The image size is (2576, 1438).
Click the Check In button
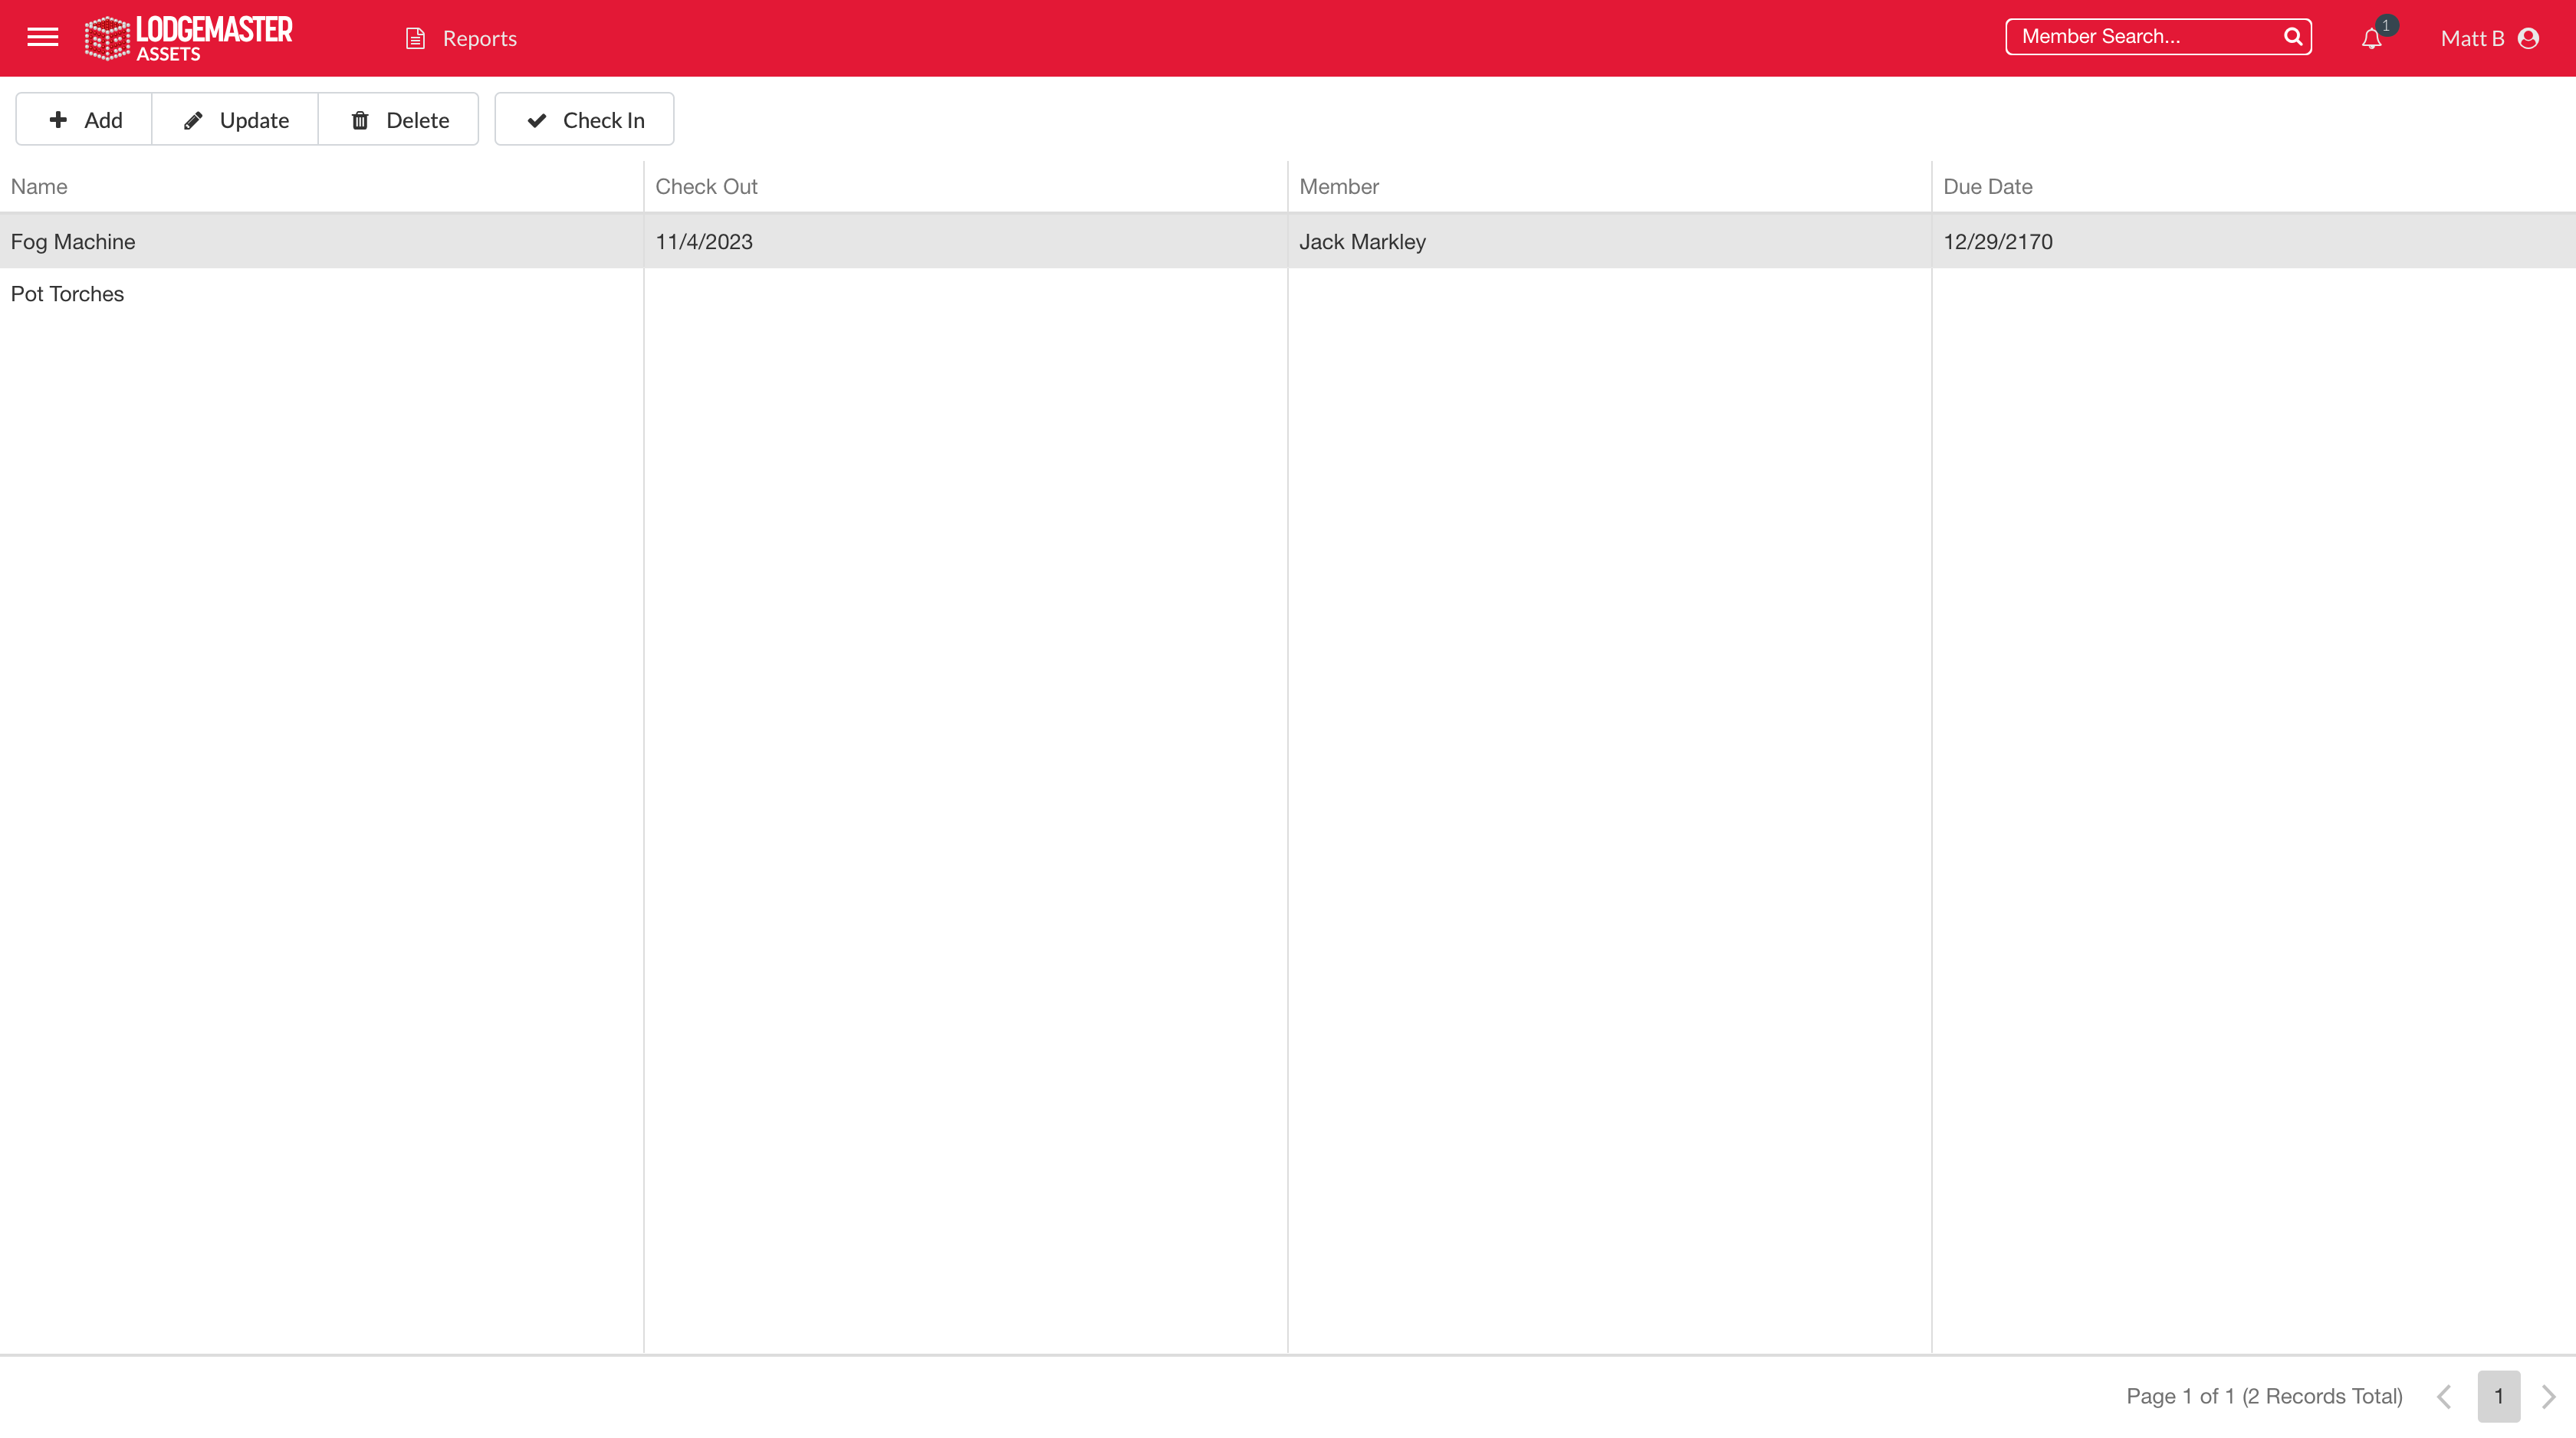coord(584,120)
